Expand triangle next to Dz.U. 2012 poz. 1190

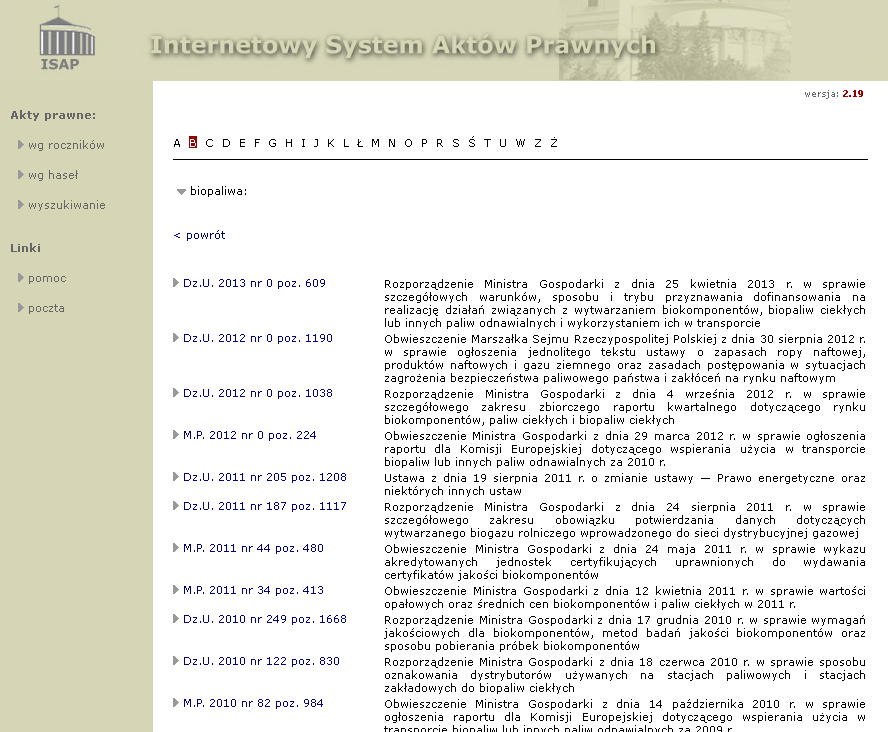click(176, 337)
